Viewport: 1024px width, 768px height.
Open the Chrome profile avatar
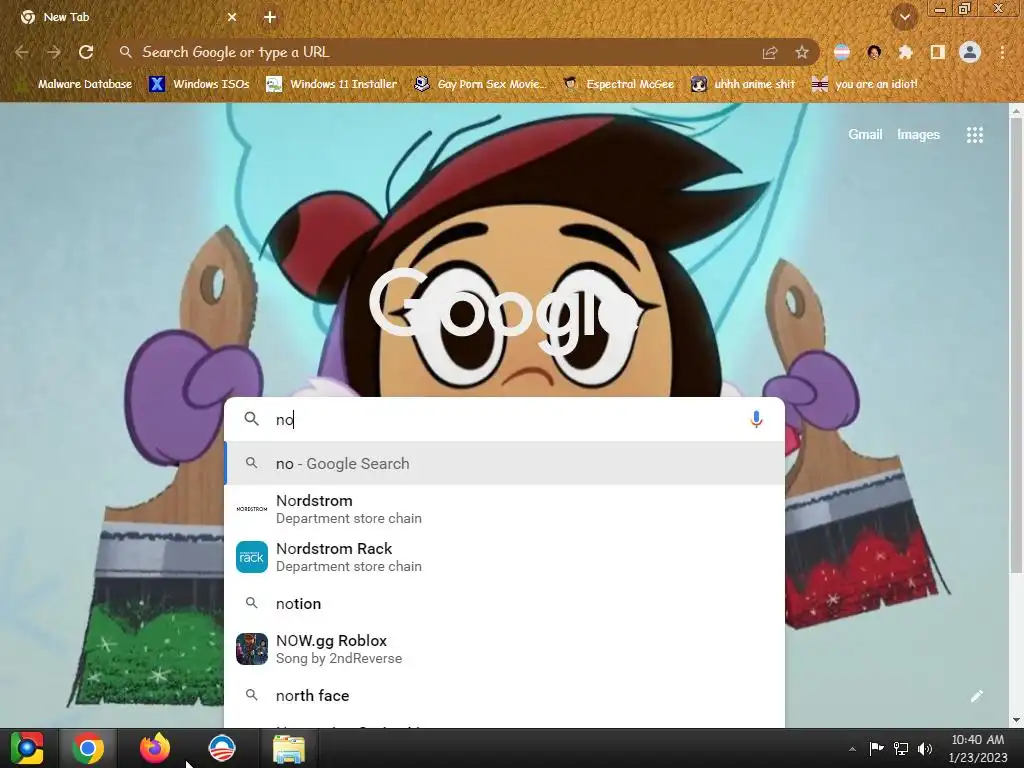[x=970, y=52]
